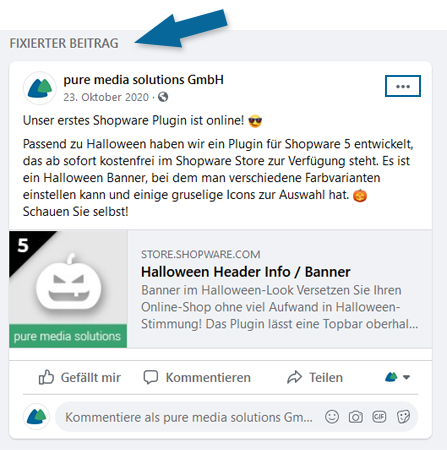
Task: Click the FIXIERTER BEITRAG heading
Action: [x=64, y=43]
